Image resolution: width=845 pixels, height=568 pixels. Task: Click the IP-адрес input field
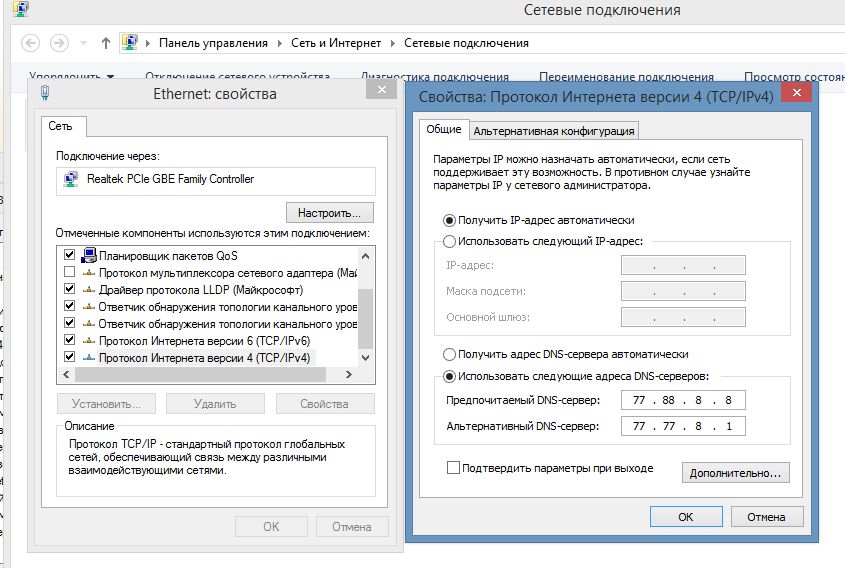683,265
